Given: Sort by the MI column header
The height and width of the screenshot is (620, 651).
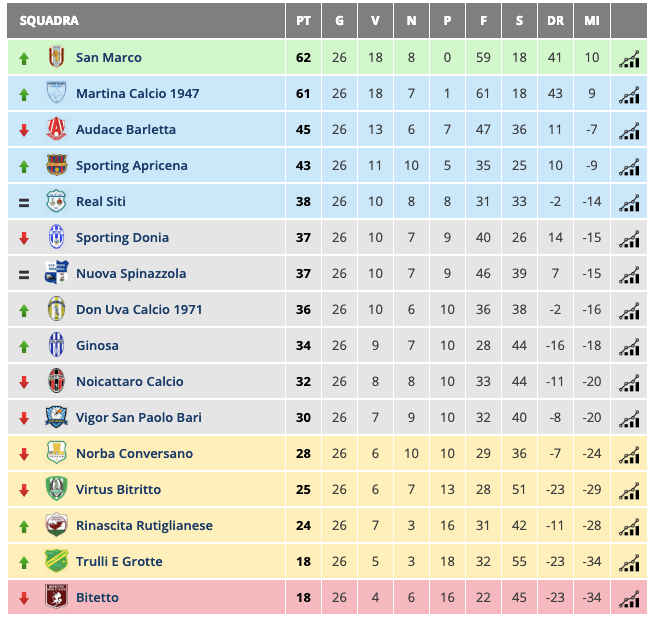Looking at the screenshot, I should click(592, 21).
